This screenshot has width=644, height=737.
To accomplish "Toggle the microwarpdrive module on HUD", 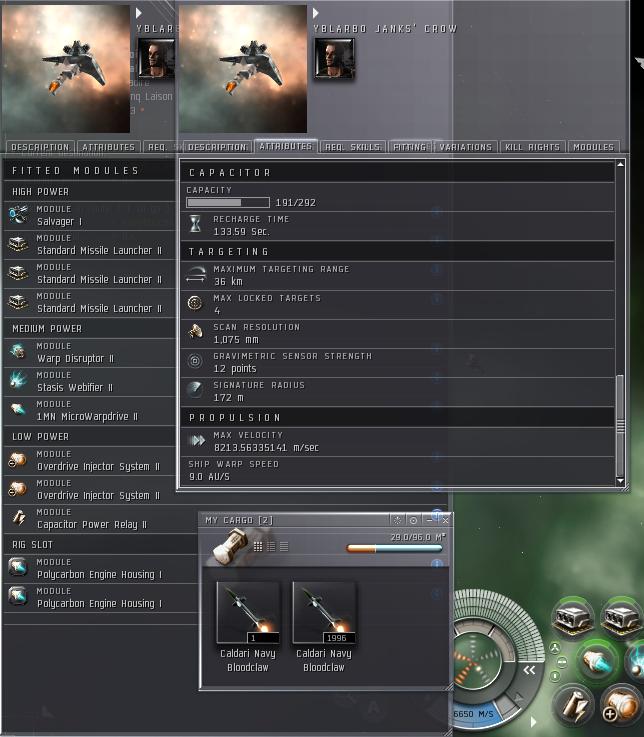I will click(x=599, y=661).
